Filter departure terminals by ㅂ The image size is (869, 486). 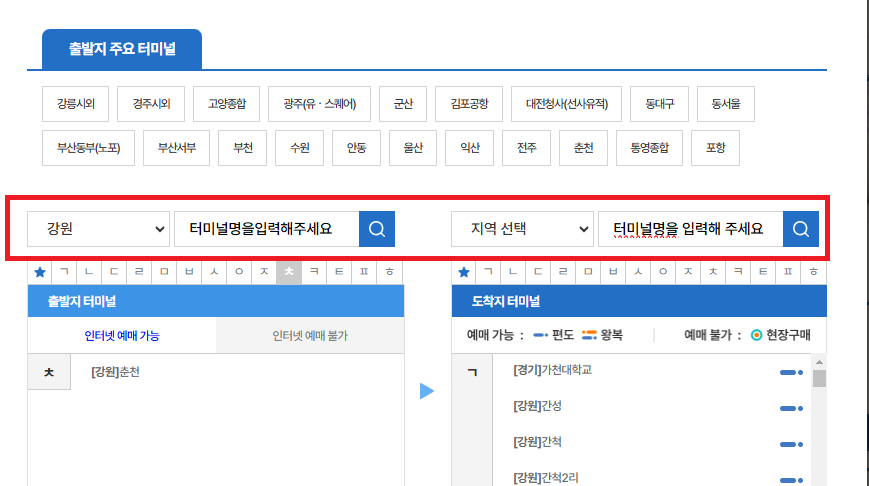[189, 272]
